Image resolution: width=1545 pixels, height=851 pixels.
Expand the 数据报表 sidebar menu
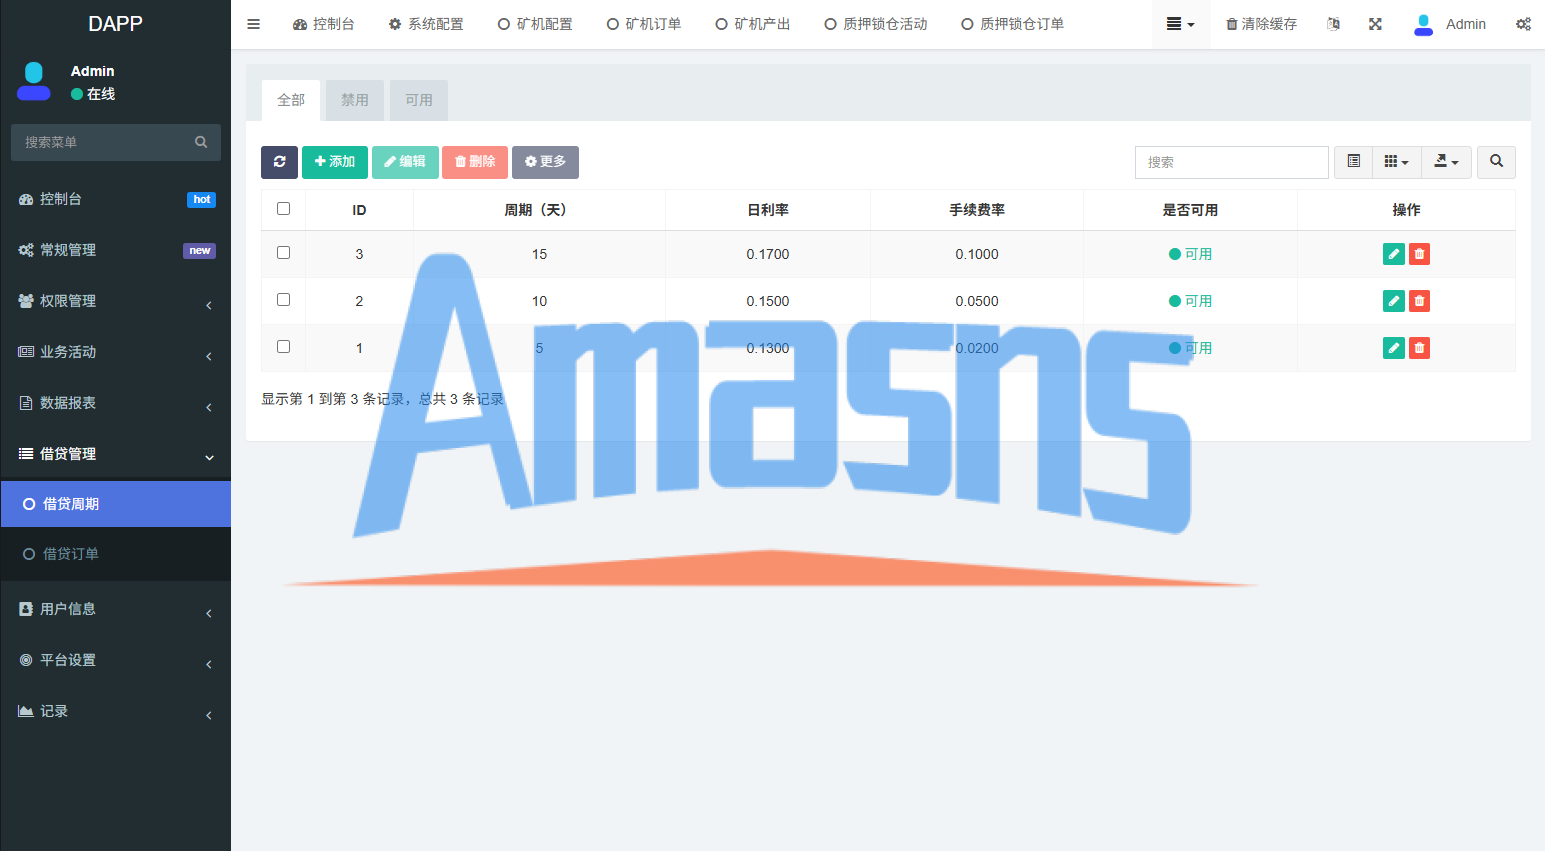point(116,403)
